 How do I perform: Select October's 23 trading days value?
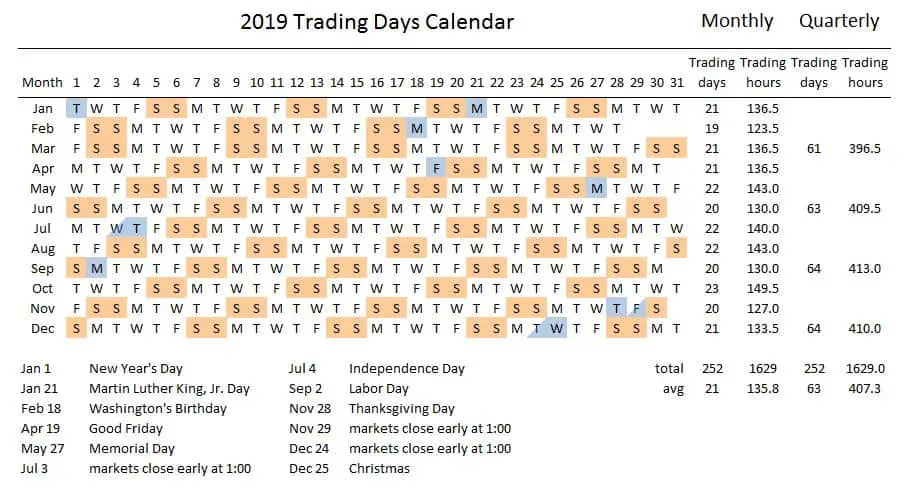[x=712, y=289]
